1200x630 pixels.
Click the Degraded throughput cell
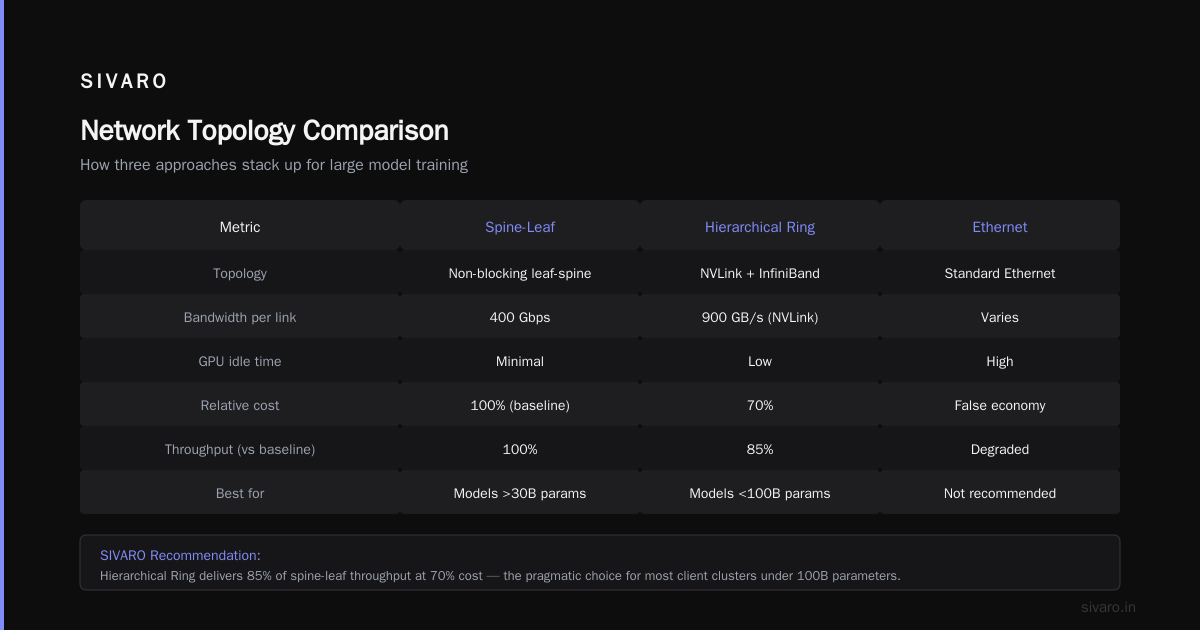pos(1000,449)
